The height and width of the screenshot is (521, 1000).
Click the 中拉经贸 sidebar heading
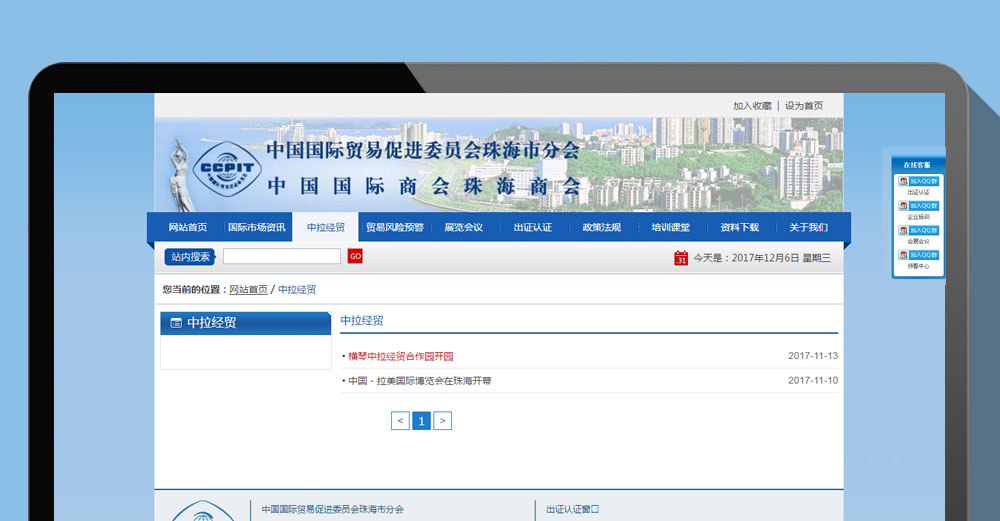(211, 323)
